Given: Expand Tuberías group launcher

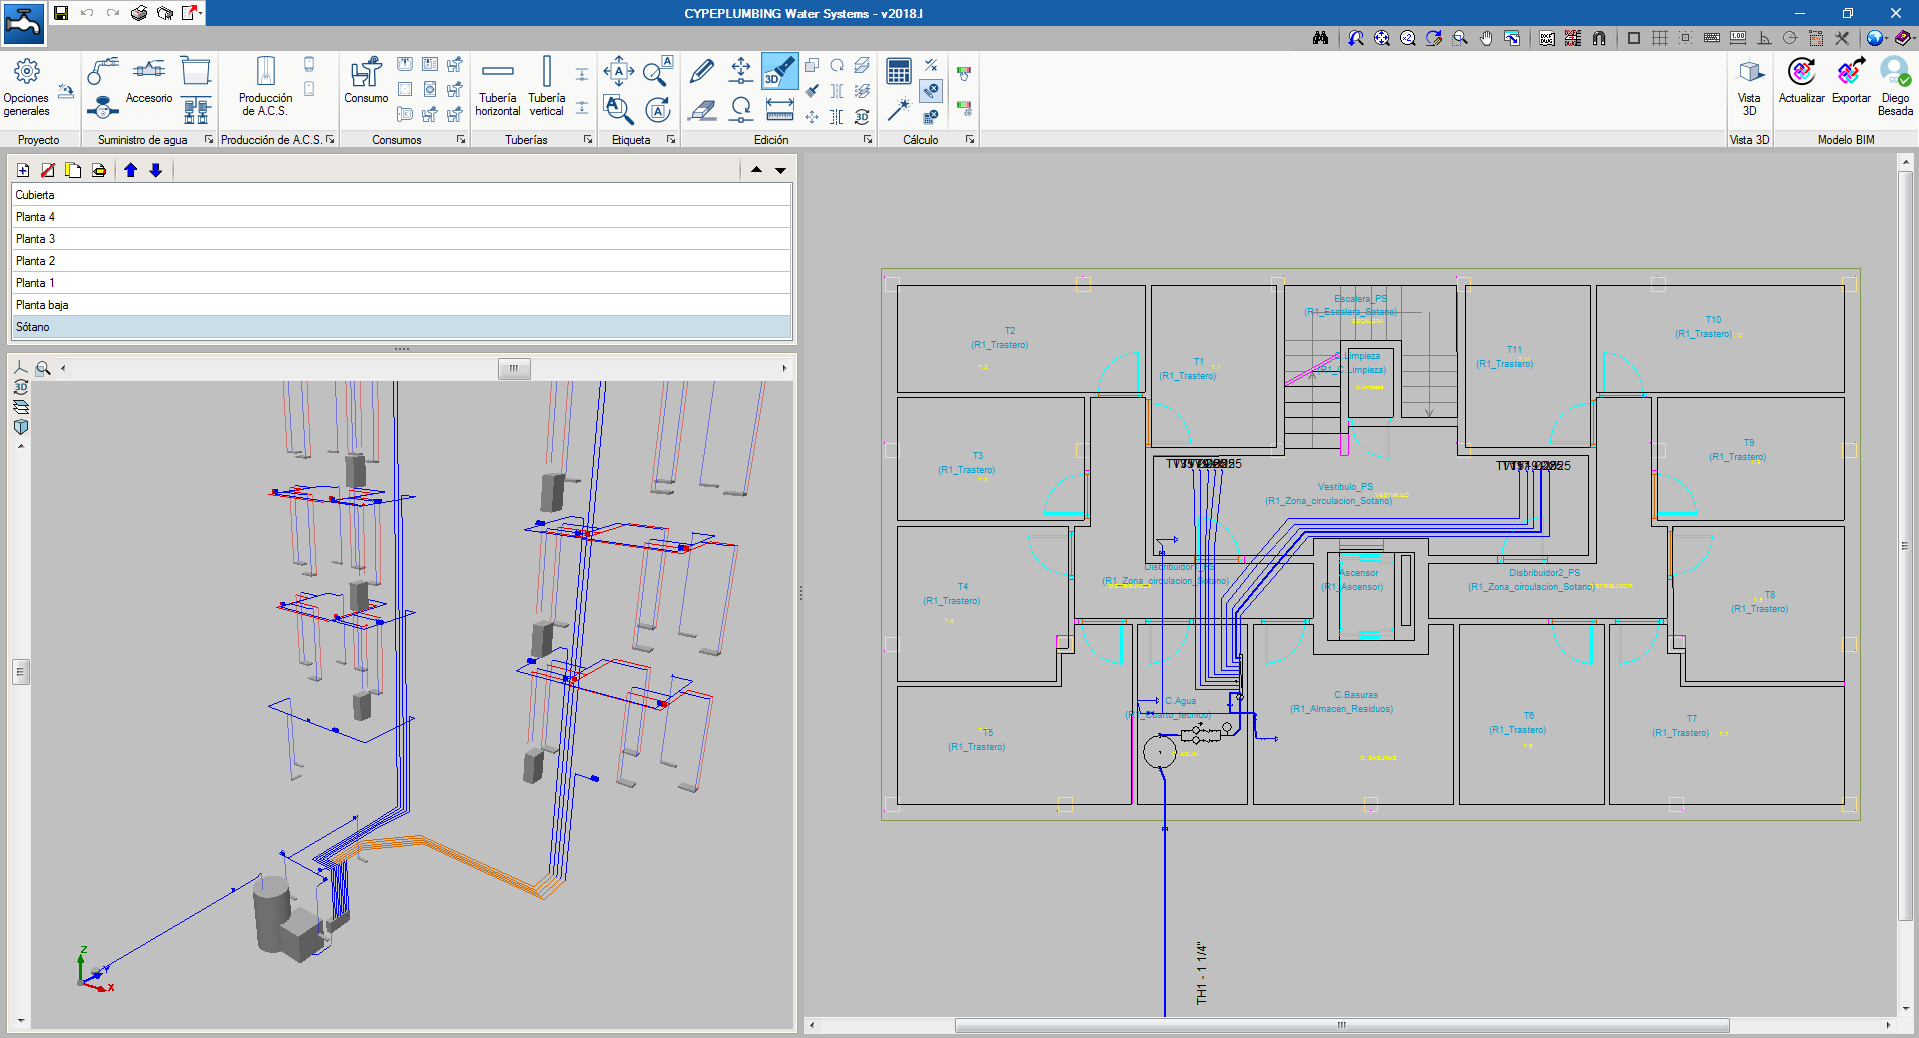Looking at the screenshot, I should pos(588,139).
